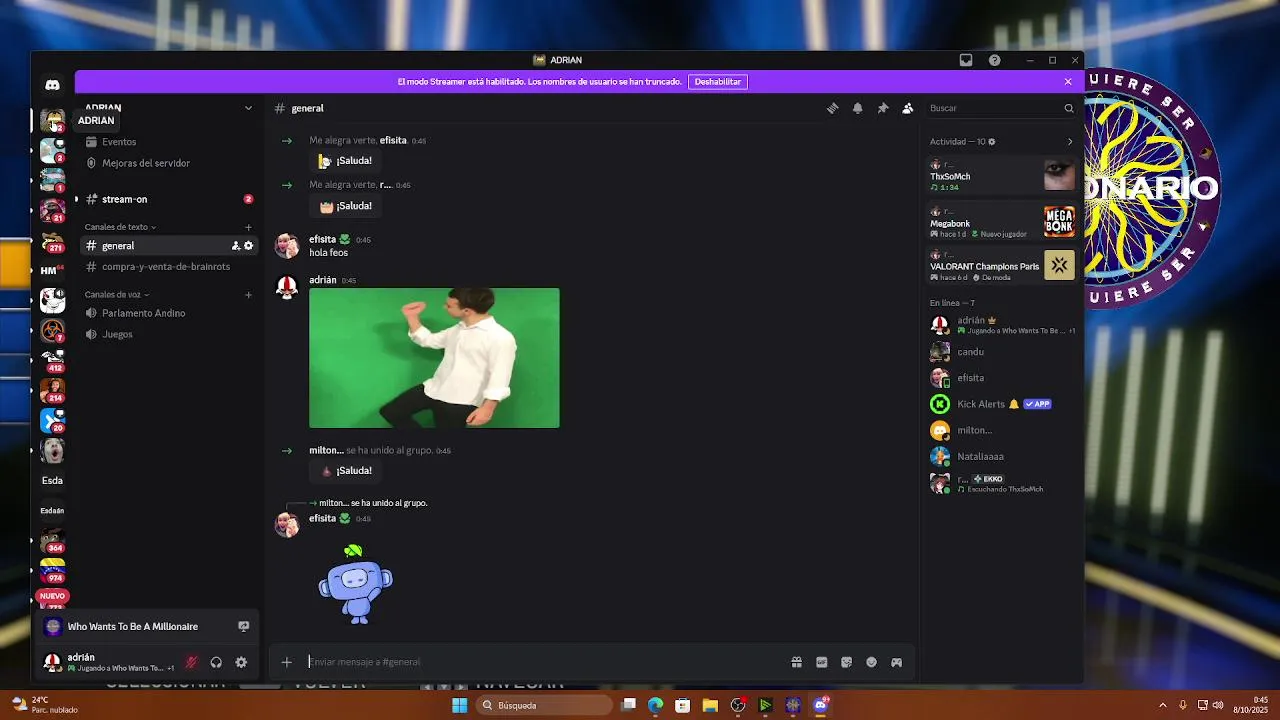Open activity settings gear next to Actividad
This screenshot has width=1280, height=720.
(x=992, y=142)
